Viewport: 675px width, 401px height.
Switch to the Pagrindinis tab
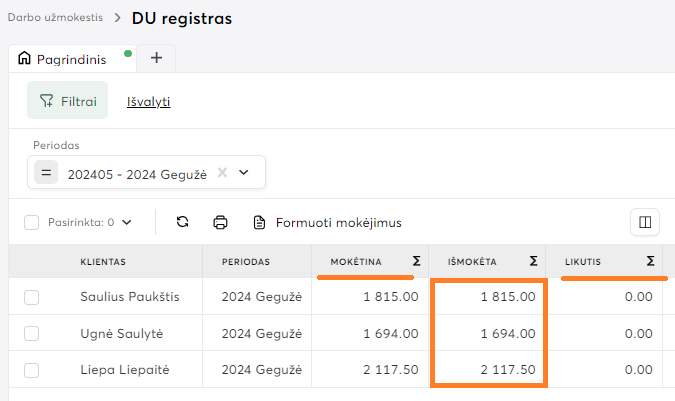70,59
